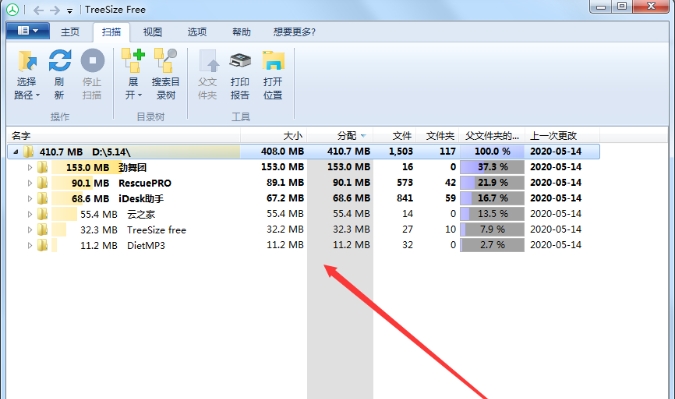Switch to the 视图 tab
Viewport: 675px width, 399px height.
click(152, 32)
